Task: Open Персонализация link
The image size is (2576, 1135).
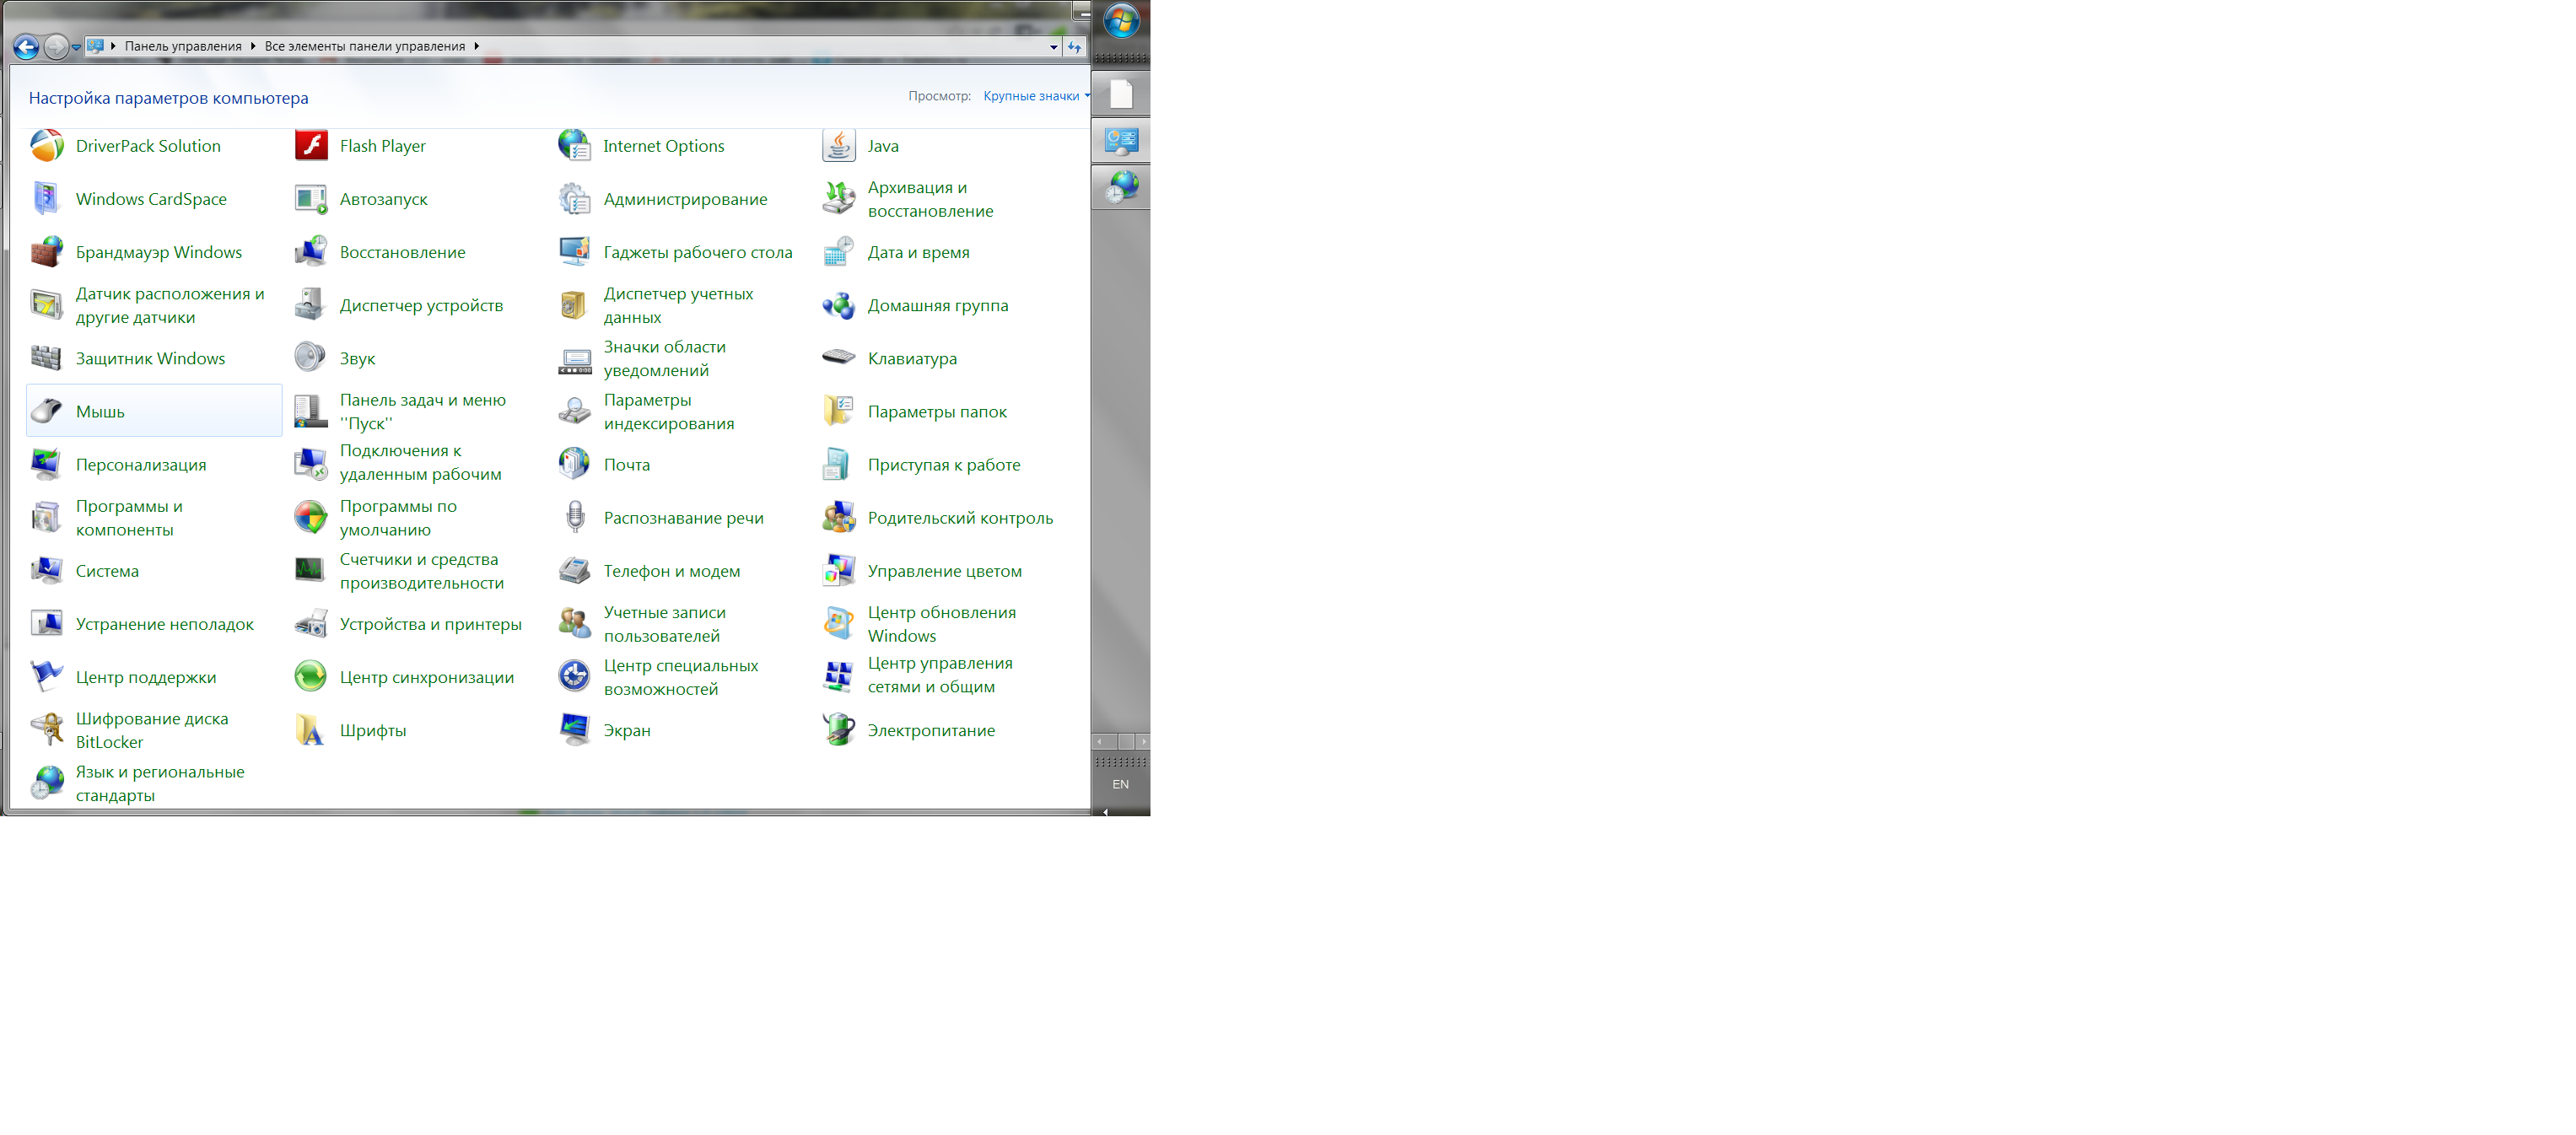Action: tap(141, 464)
